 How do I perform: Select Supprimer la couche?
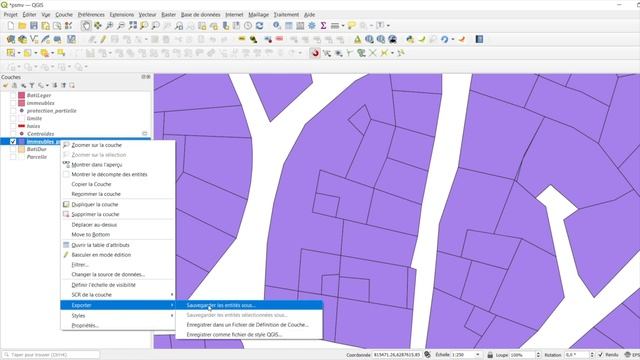coord(118,214)
